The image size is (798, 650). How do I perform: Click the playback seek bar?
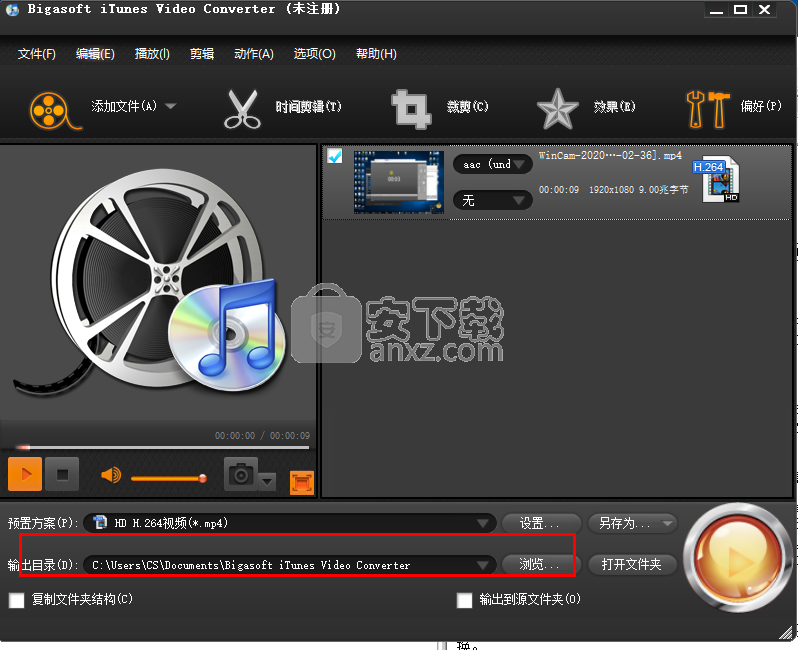coord(162,447)
